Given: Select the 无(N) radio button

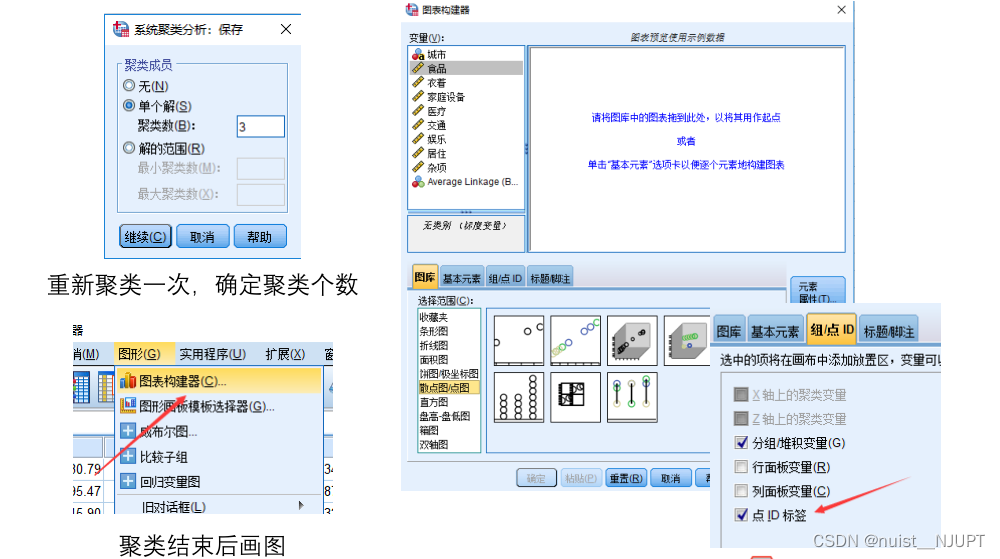Looking at the screenshot, I should (x=129, y=85).
